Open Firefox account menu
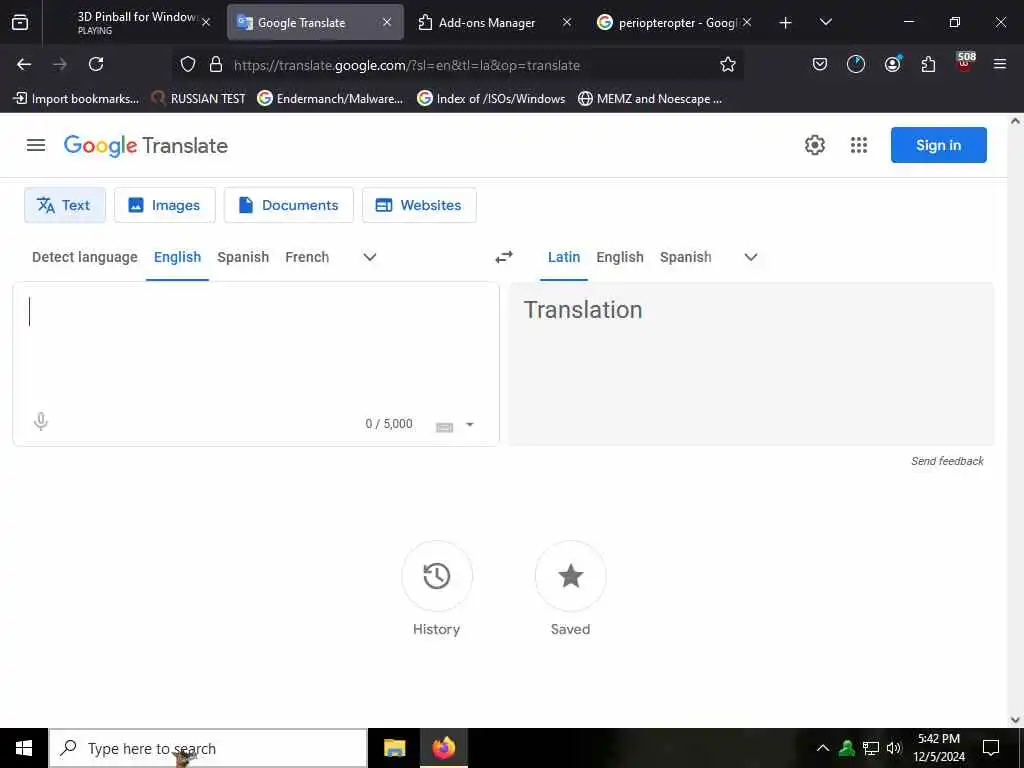Screen dimensions: 1024x768 click(x=892, y=64)
